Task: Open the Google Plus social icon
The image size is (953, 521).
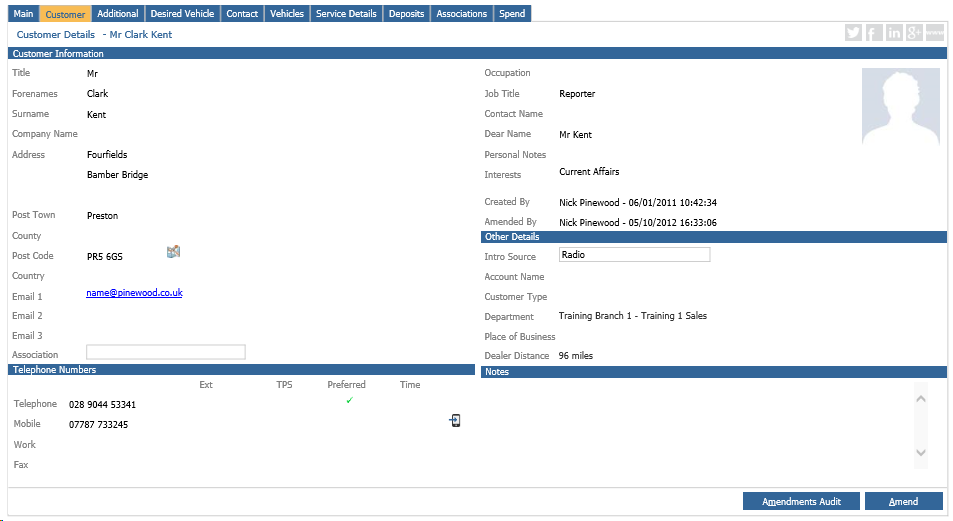Action: coord(914,33)
